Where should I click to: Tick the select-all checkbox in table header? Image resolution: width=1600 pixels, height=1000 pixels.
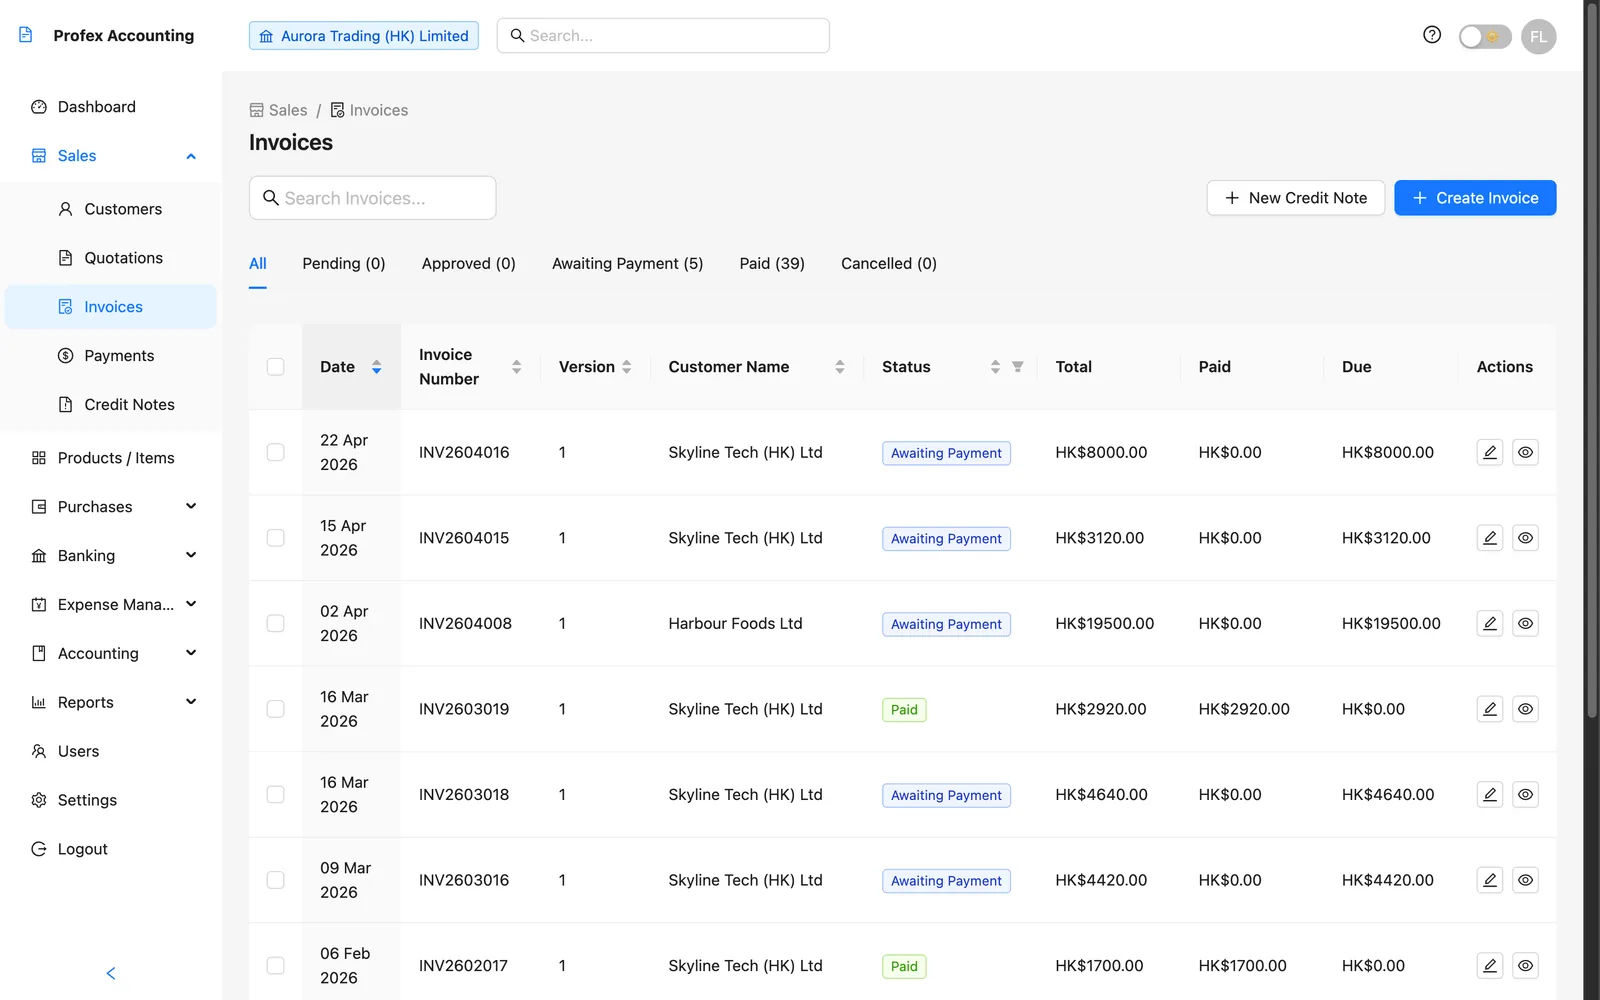click(x=276, y=367)
